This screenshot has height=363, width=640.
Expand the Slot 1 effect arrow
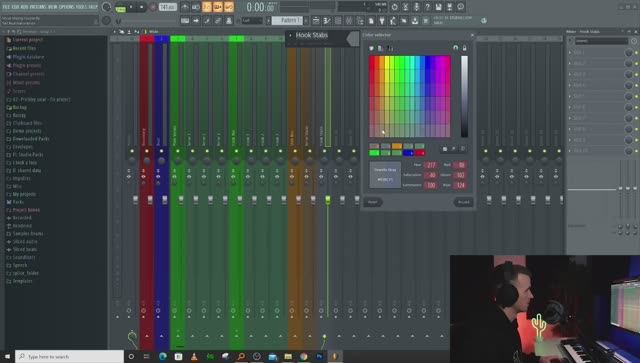point(570,53)
